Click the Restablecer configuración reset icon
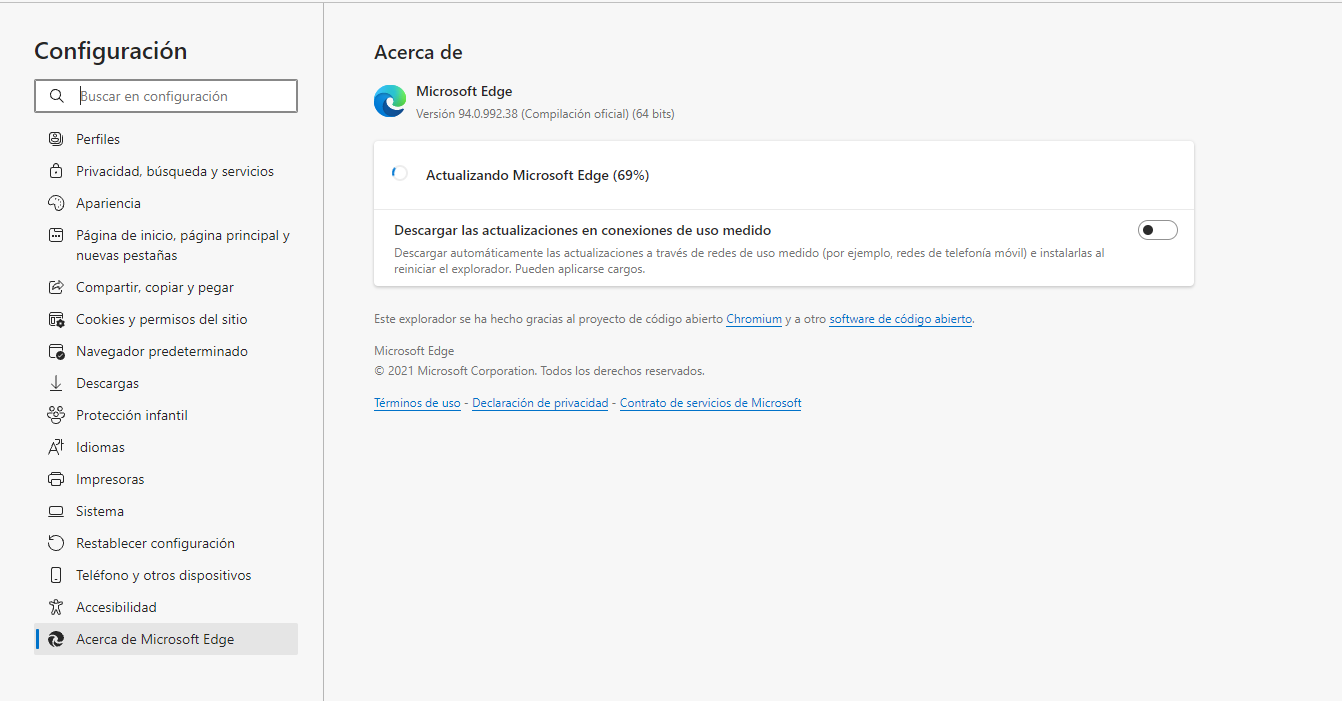This screenshot has width=1342, height=701. point(56,543)
